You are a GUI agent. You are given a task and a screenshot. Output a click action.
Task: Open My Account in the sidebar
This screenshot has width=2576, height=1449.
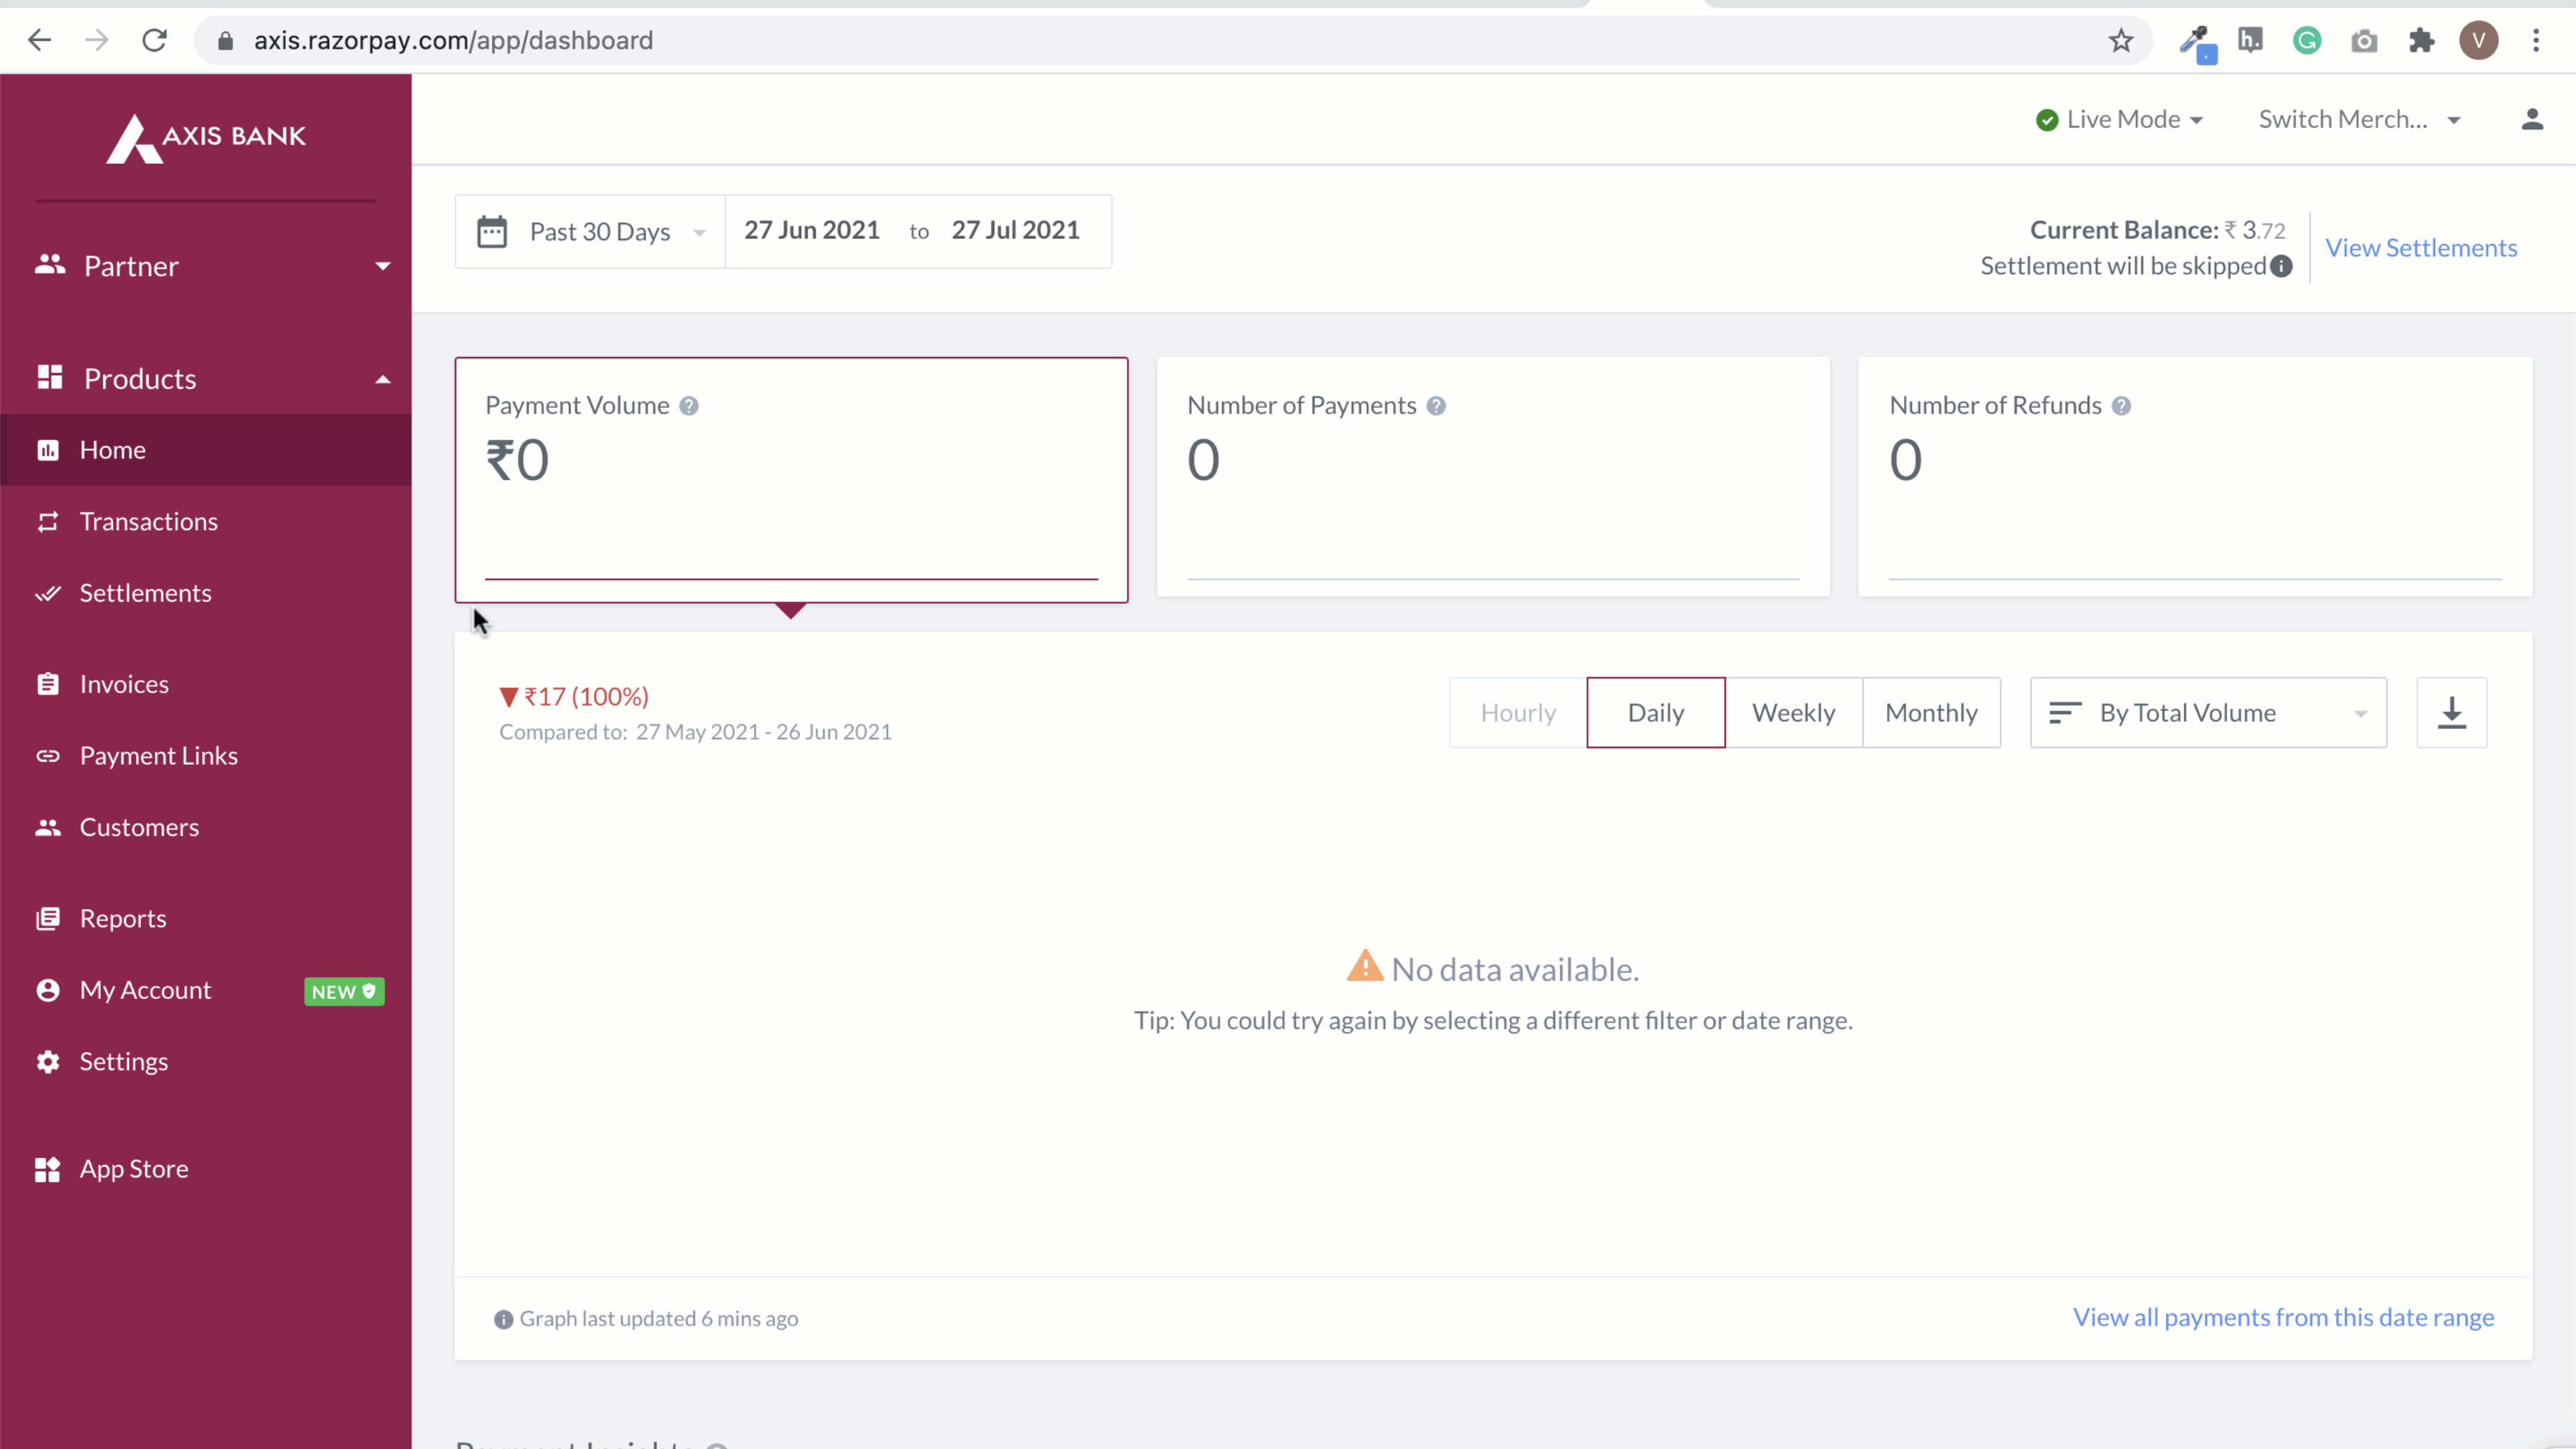206,990
